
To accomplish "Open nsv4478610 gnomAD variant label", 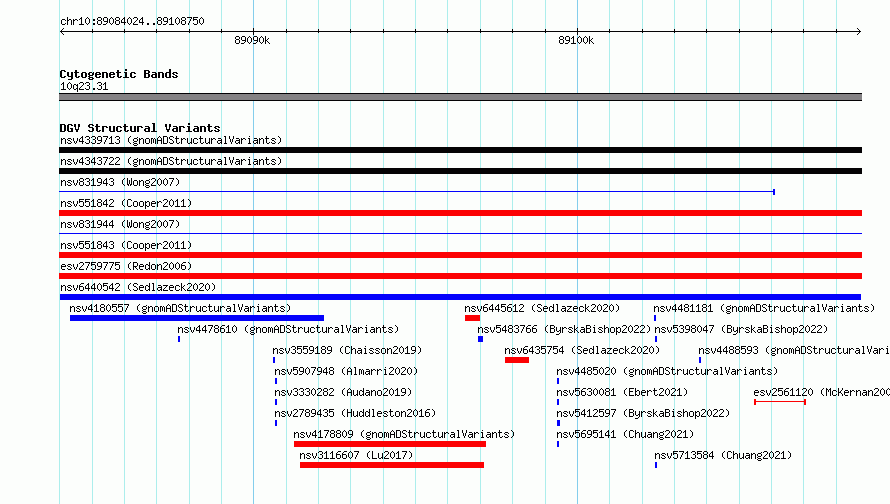I will click(288, 329).
